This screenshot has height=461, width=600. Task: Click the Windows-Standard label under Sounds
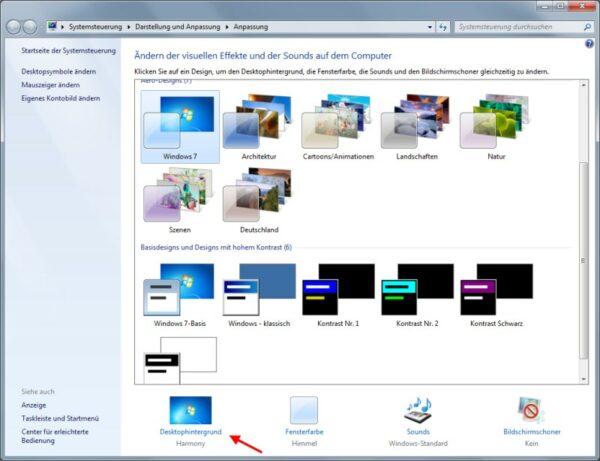tap(418, 443)
